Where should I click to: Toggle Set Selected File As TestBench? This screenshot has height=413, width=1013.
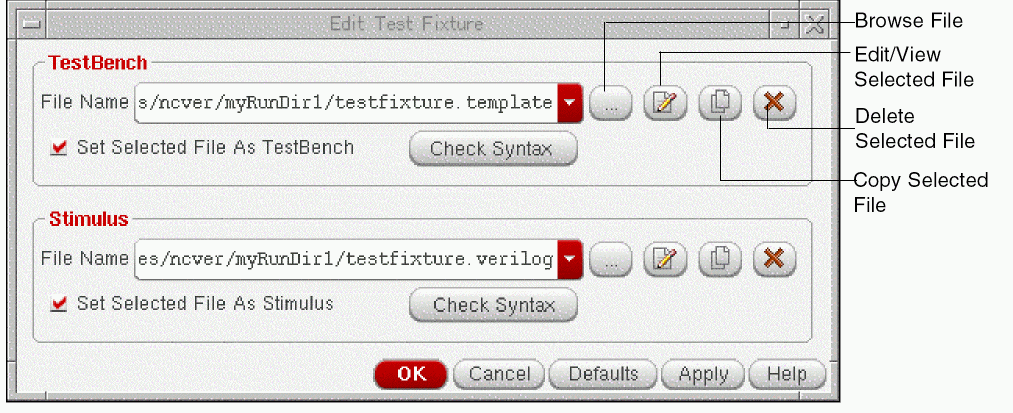[x=60, y=148]
